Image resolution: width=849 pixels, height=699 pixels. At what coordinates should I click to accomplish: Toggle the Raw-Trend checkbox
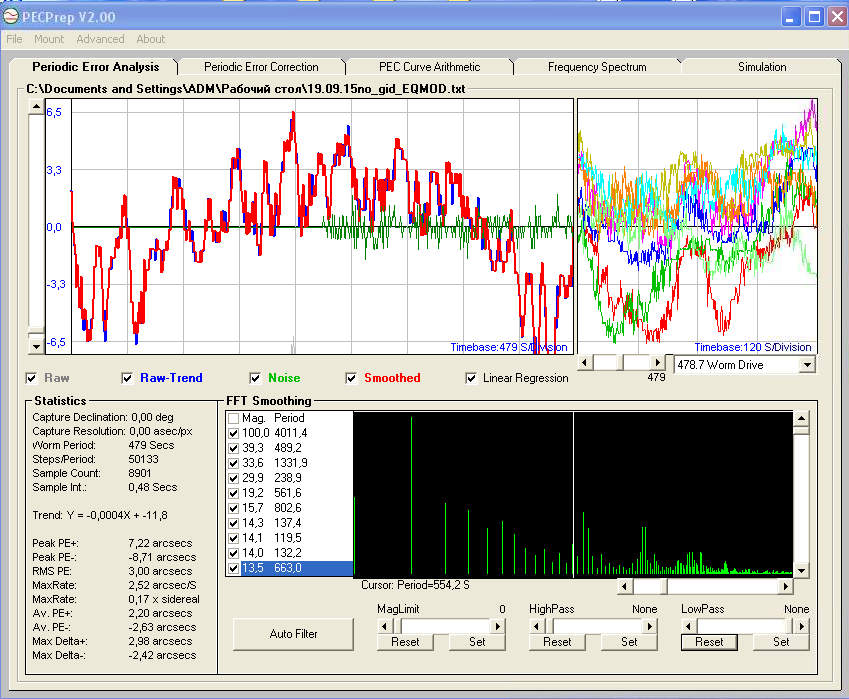(127, 378)
